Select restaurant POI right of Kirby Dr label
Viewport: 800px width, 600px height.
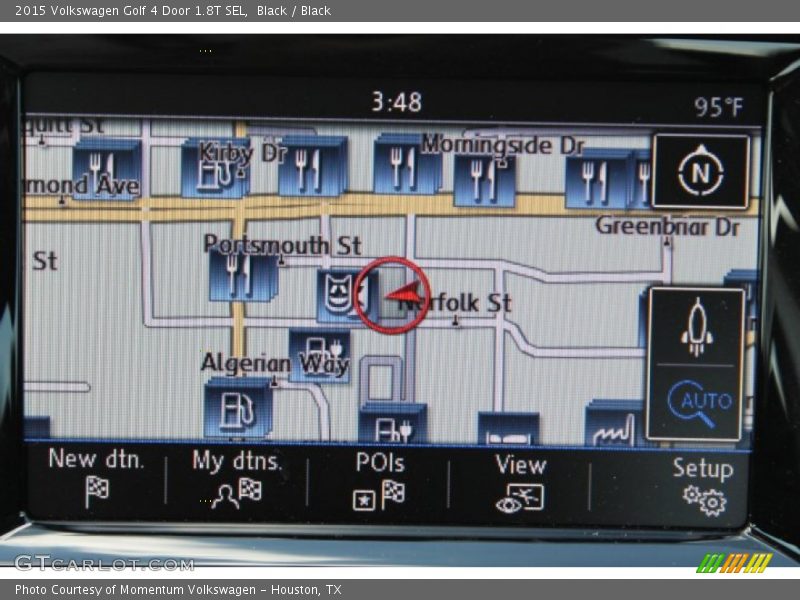point(312,167)
